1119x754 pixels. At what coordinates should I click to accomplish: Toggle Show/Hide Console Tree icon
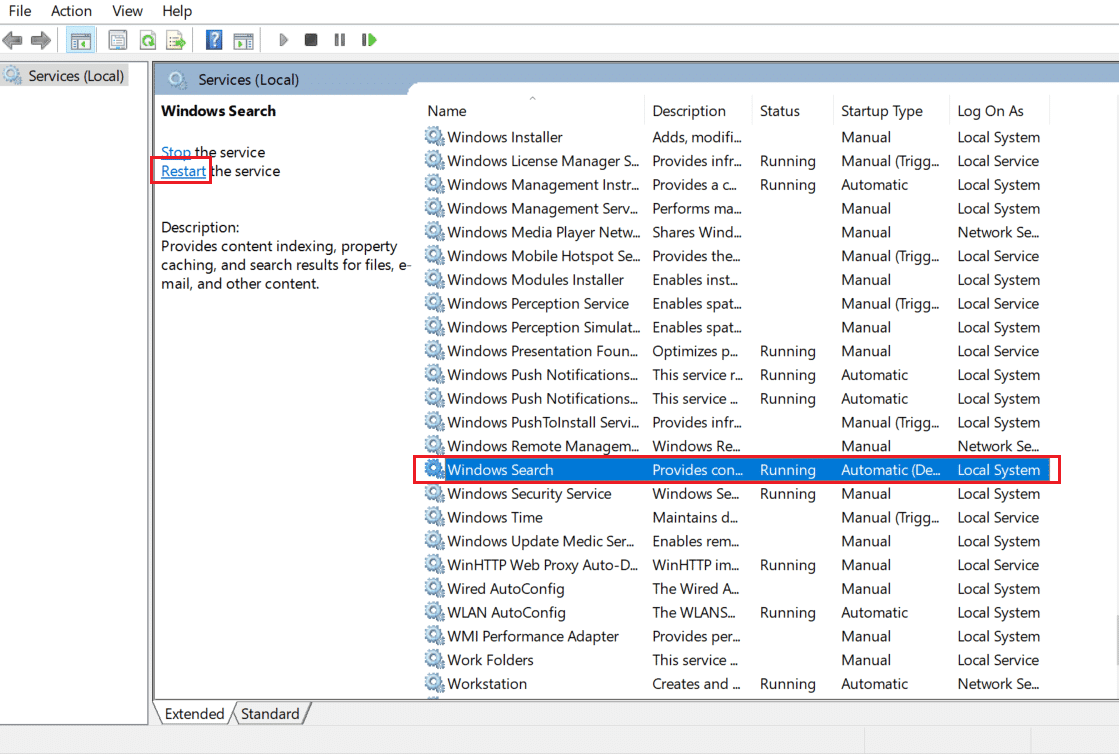pos(80,41)
